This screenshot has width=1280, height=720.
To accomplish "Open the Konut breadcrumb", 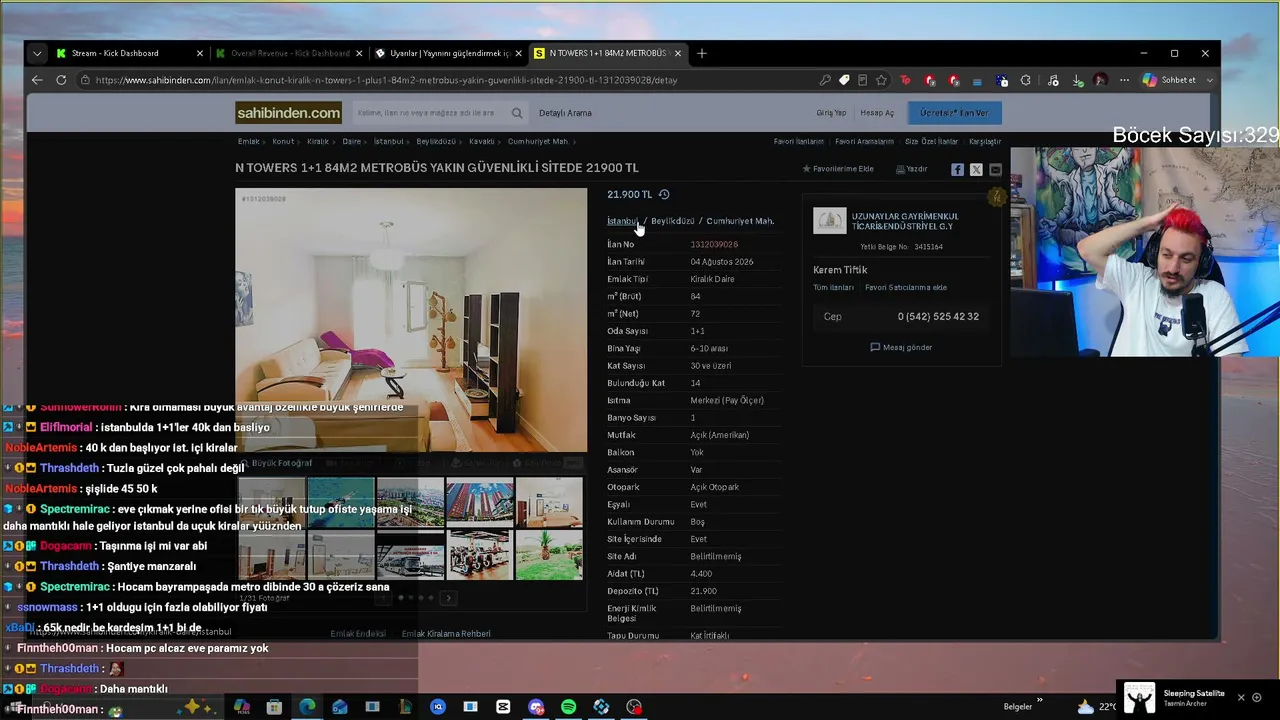I will point(283,142).
